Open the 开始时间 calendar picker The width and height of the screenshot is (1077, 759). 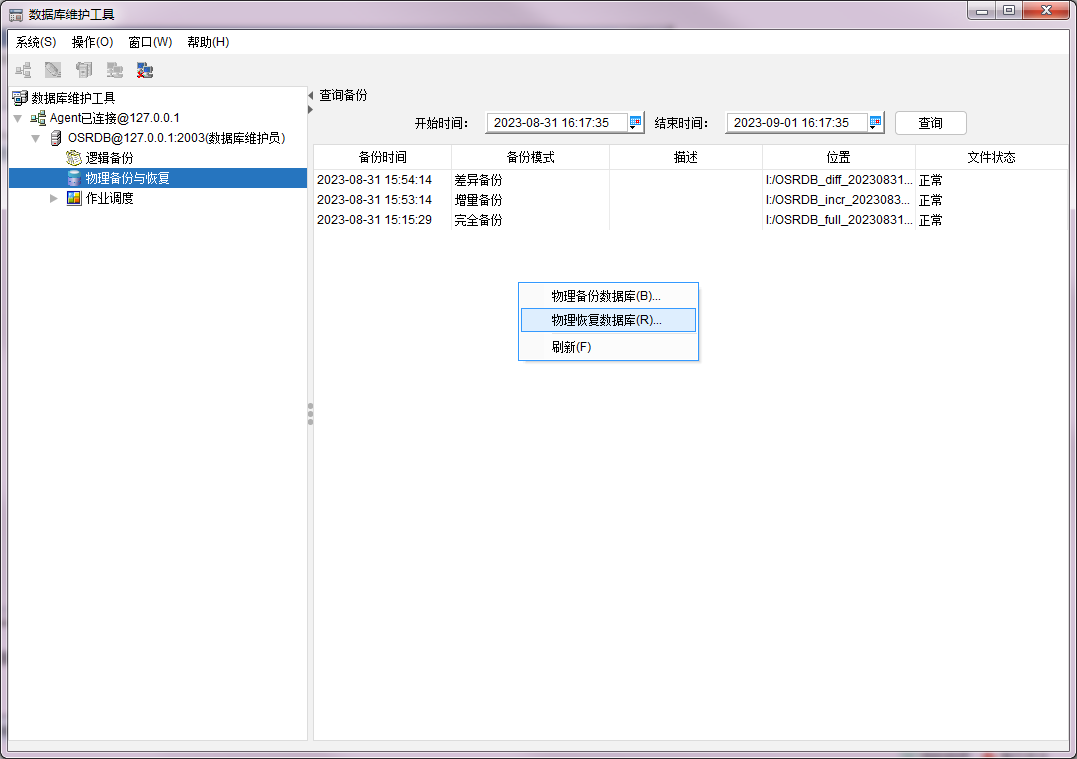(636, 123)
